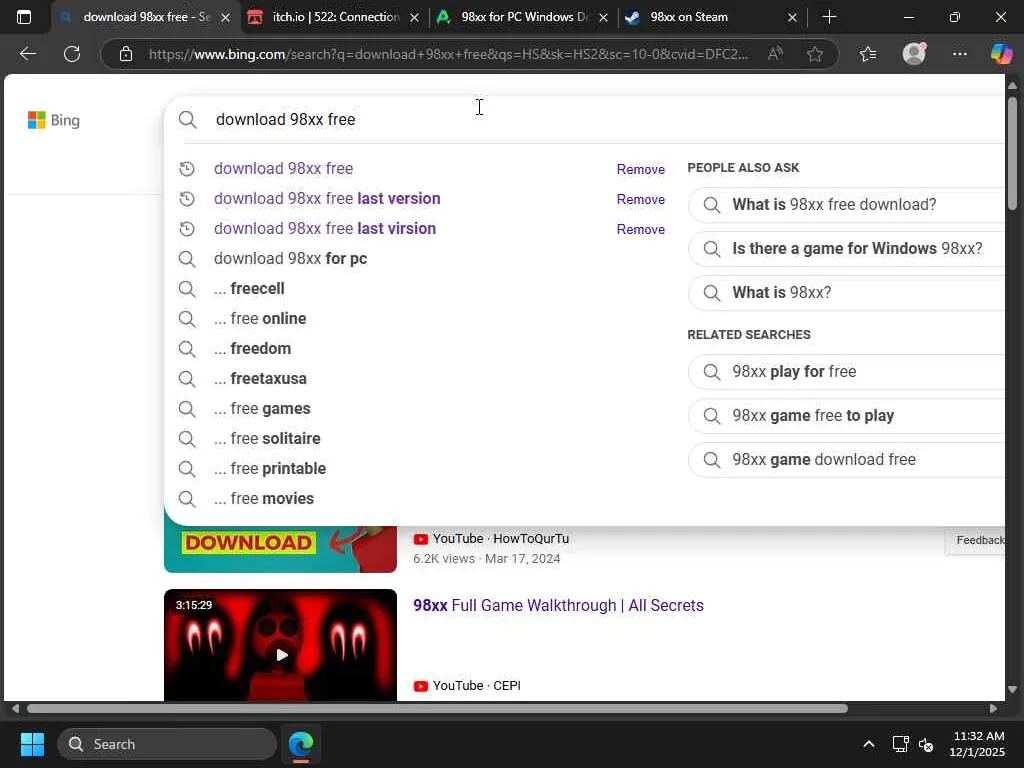This screenshot has height=768, width=1024.
Task: Click the network status tray icon
Action: pos(901,744)
